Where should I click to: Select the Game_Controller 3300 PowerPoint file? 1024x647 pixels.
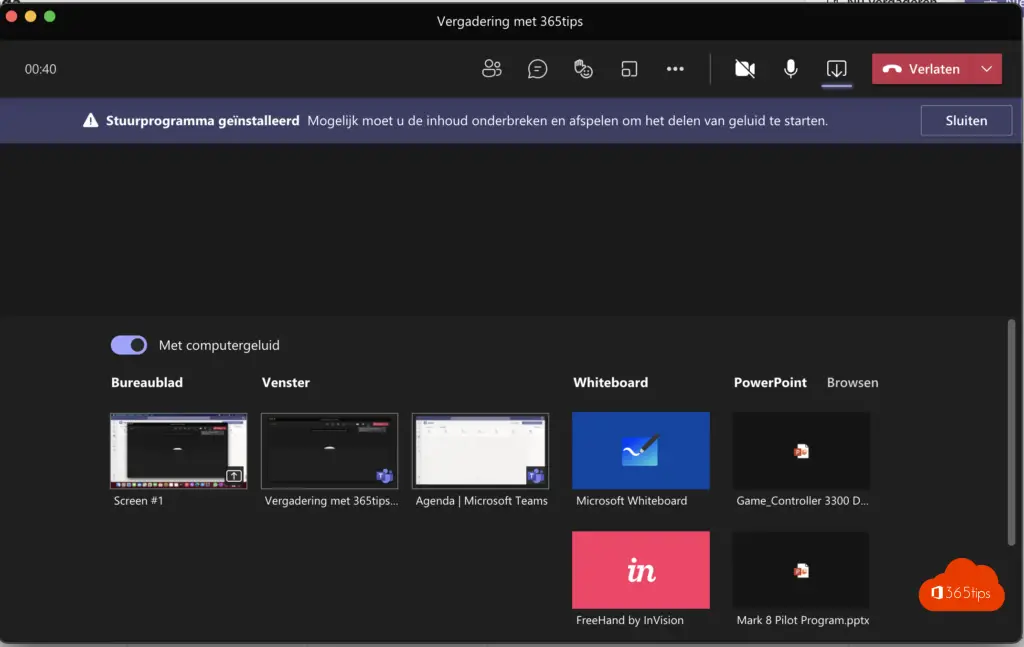(801, 450)
